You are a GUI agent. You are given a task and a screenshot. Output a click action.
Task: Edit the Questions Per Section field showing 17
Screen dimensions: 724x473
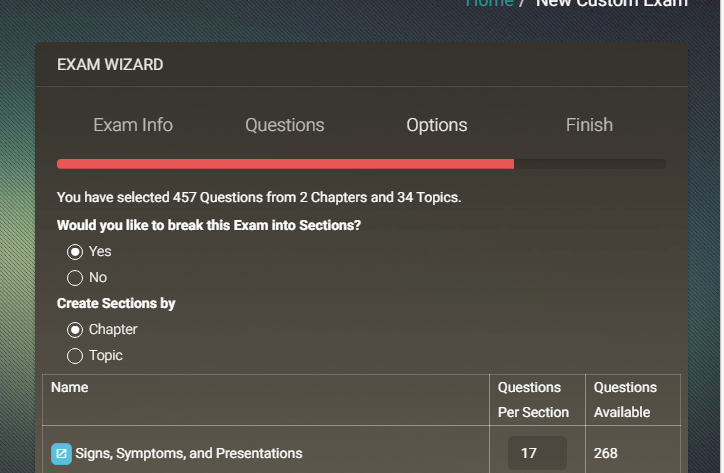point(537,453)
